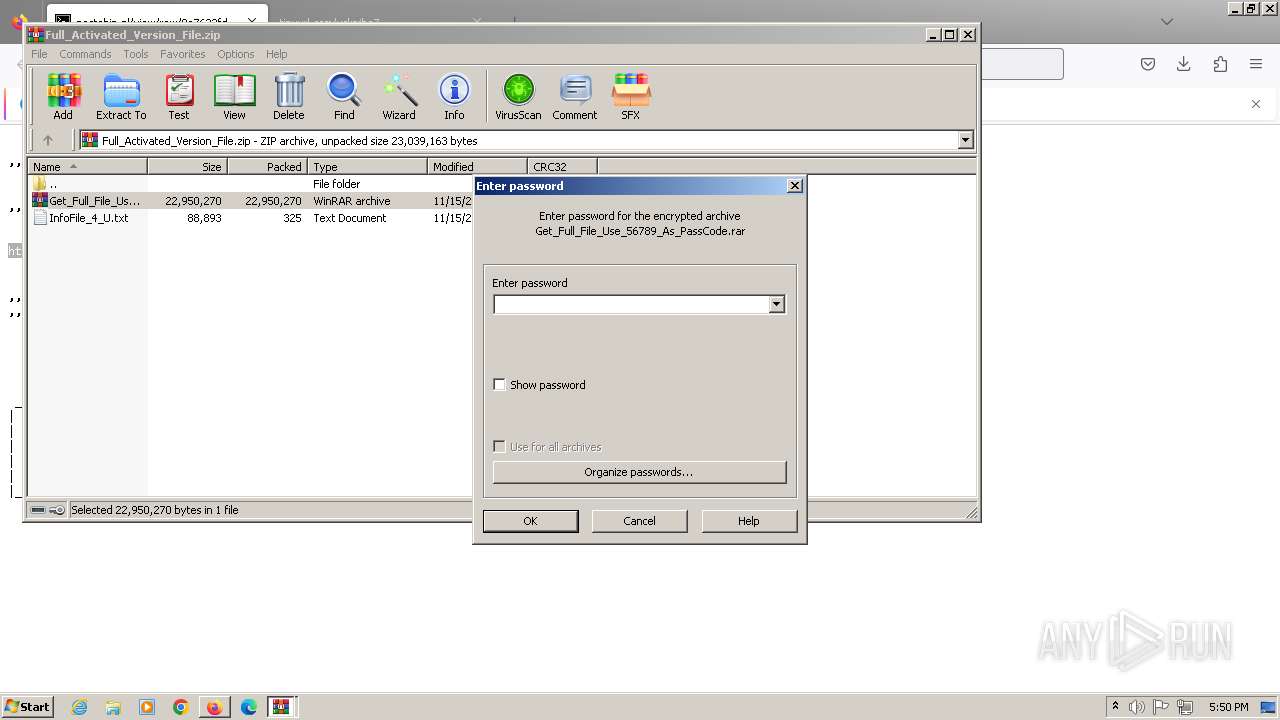Open the archive Comment tool
This screenshot has height=720, width=1280.
pyautogui.click(x=575, y=97)
